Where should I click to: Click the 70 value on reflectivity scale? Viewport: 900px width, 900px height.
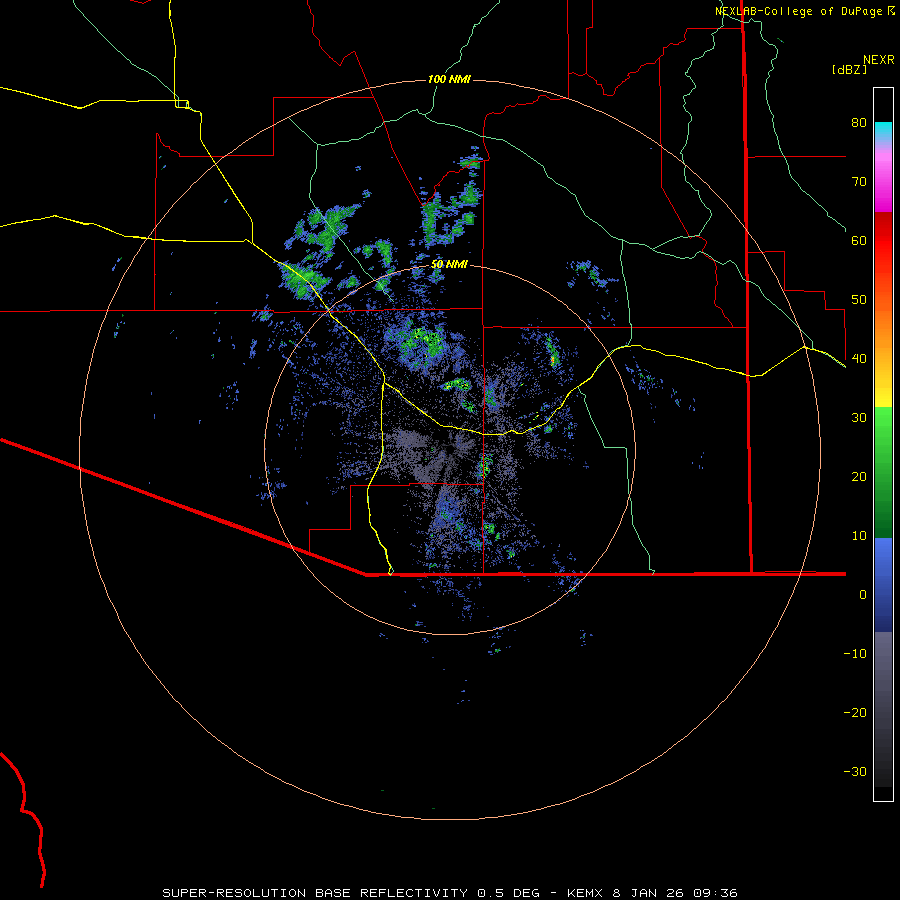(x=859, y=182)
